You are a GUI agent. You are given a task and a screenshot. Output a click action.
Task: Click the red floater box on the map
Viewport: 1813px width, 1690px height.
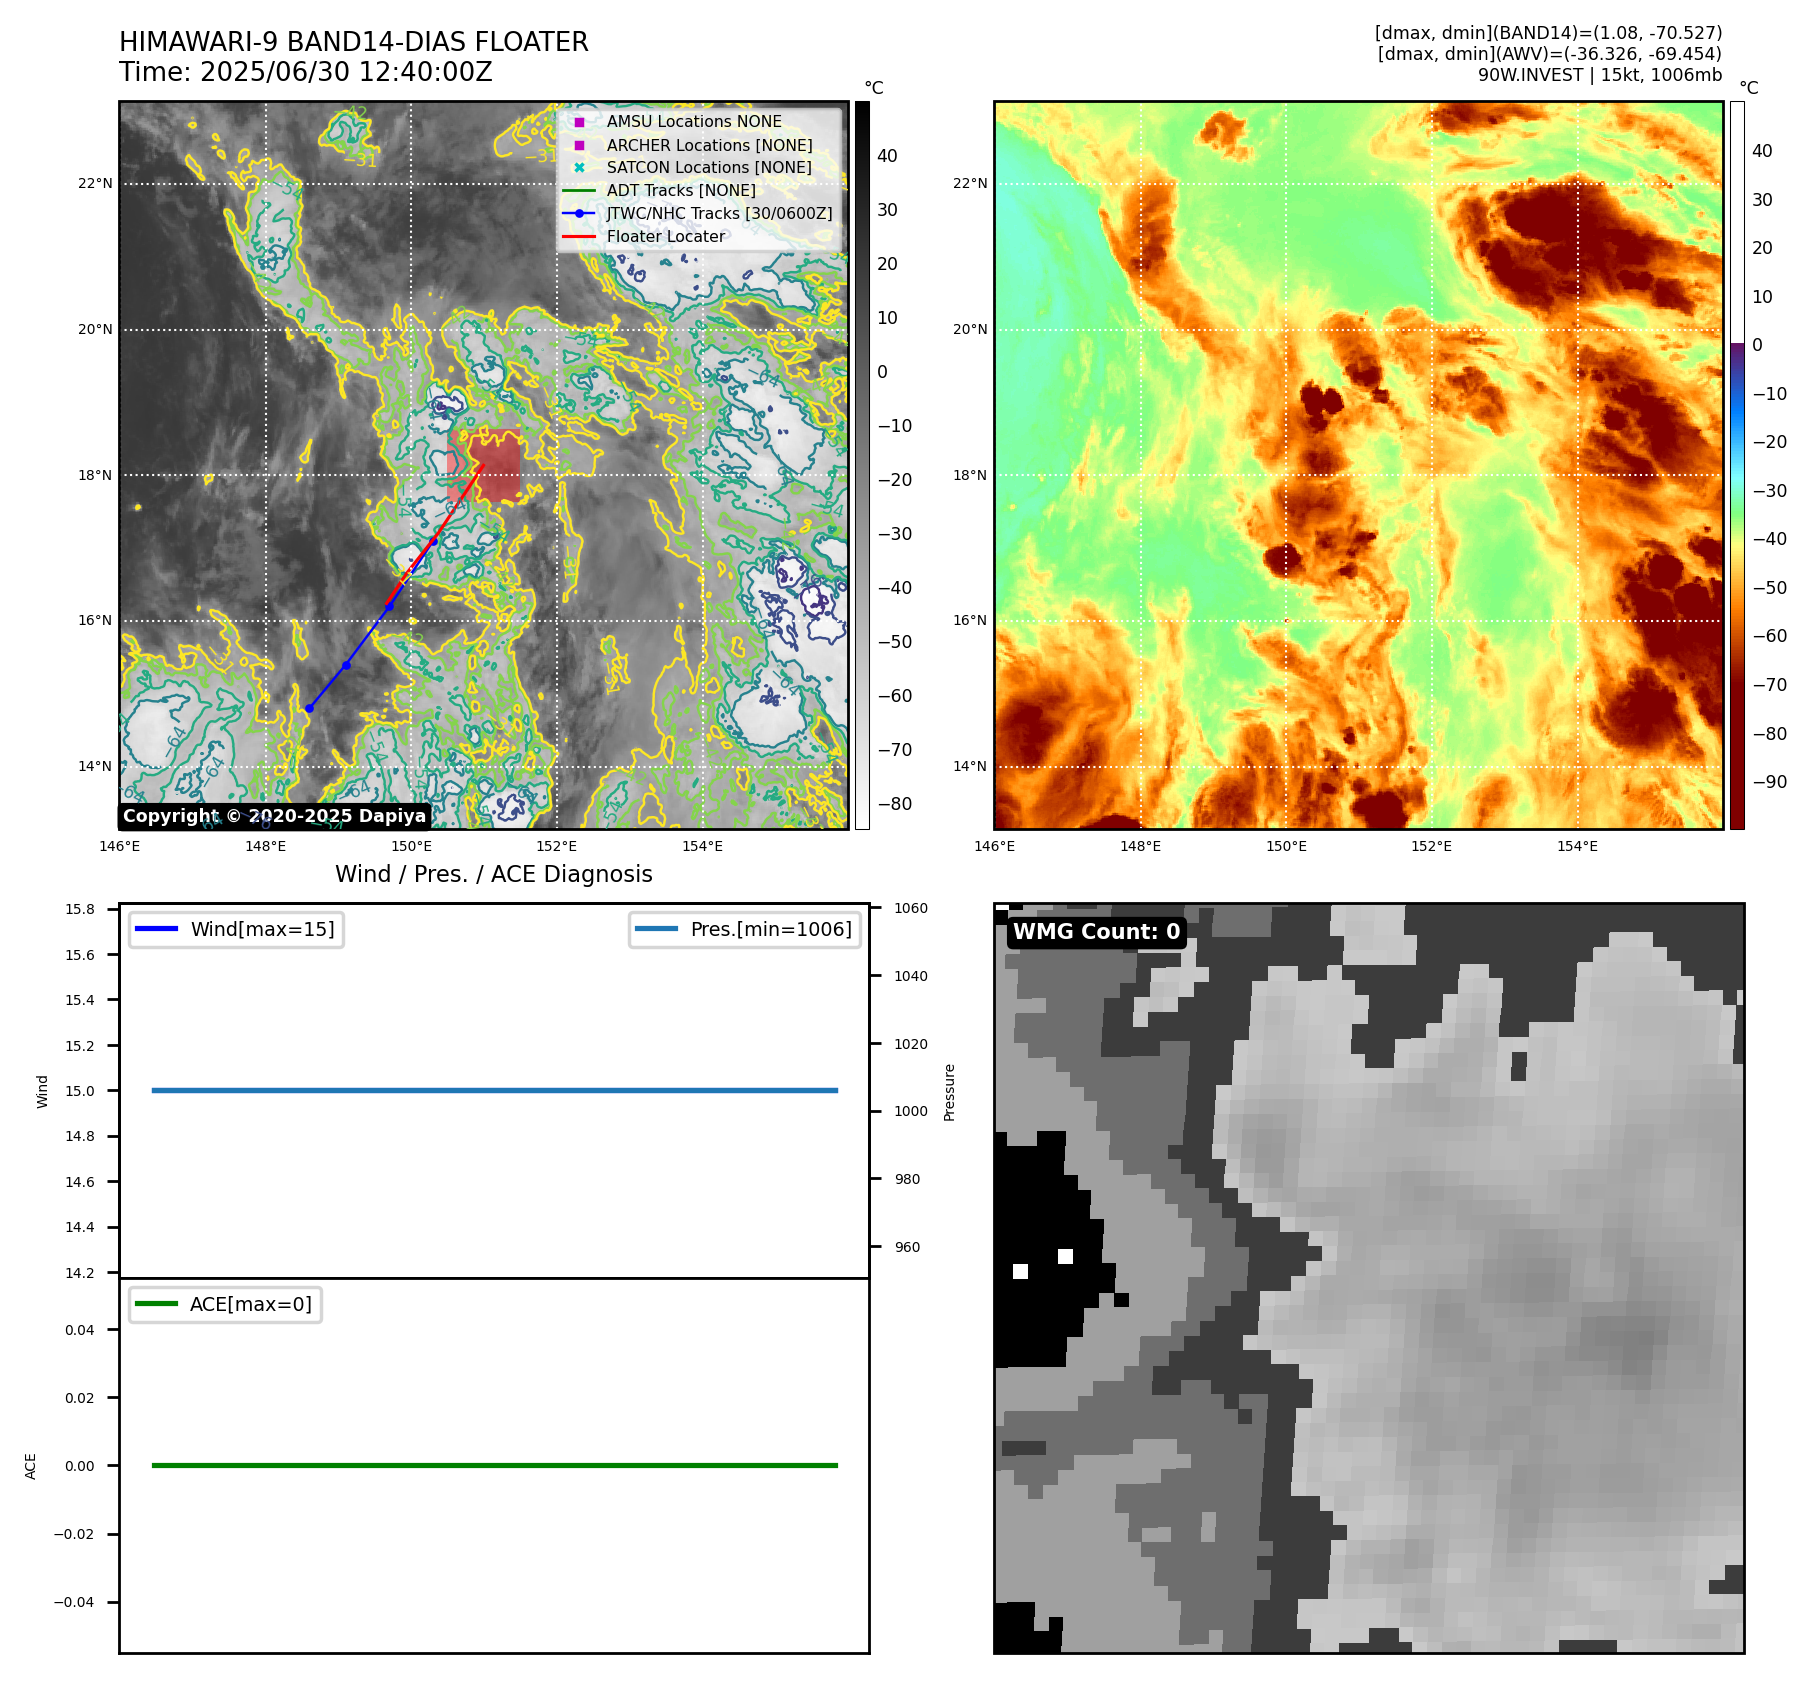pyautogui.click(x=484, y=465)
